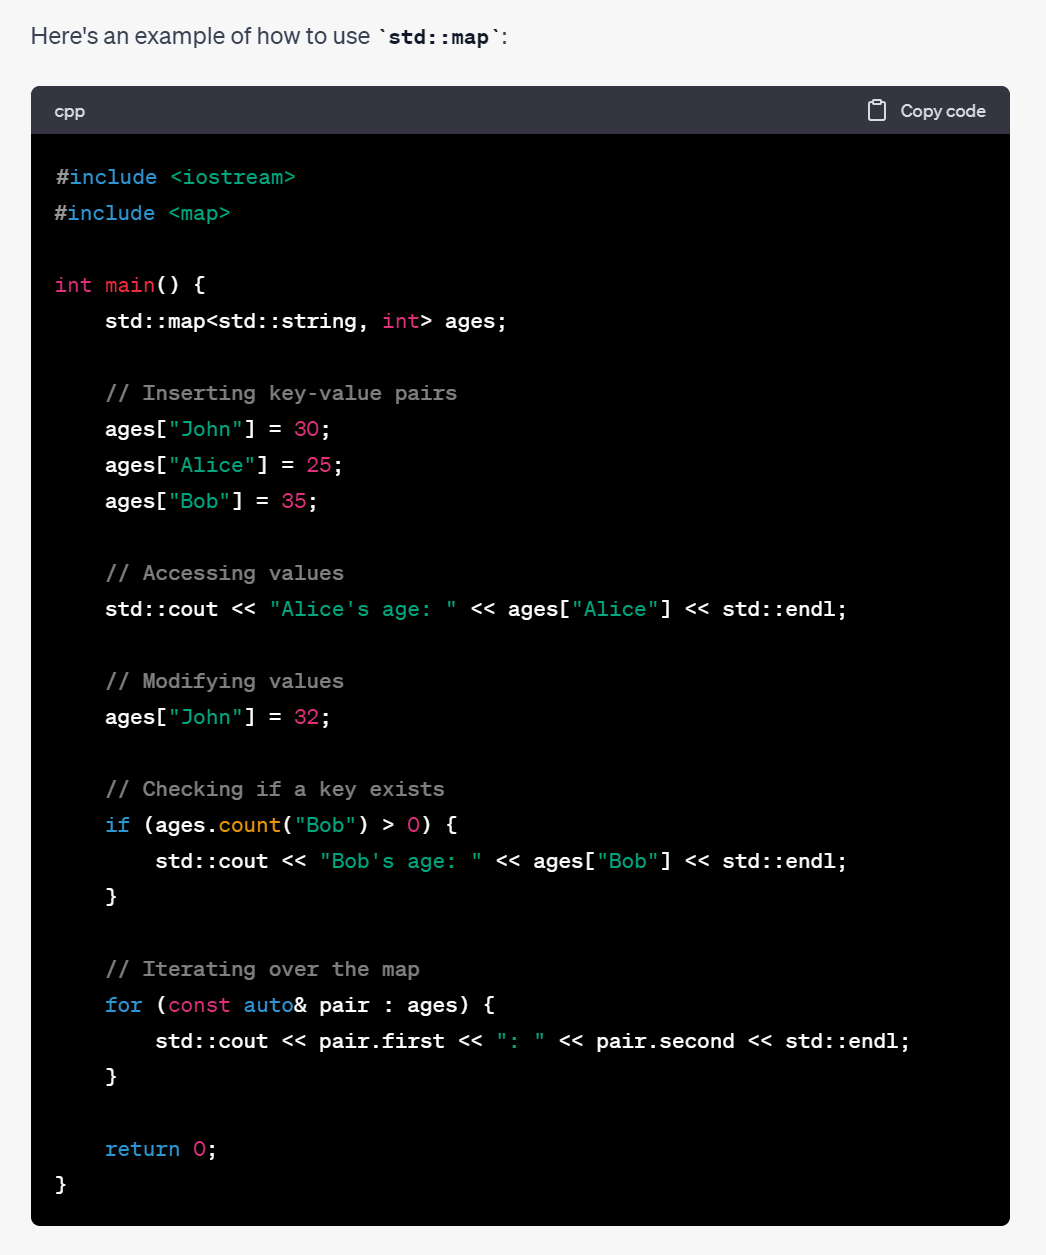Viewport: 1046px width, 1255px height.
Task: Click the #include <iostream> line
Action: (x=174, y=177)
